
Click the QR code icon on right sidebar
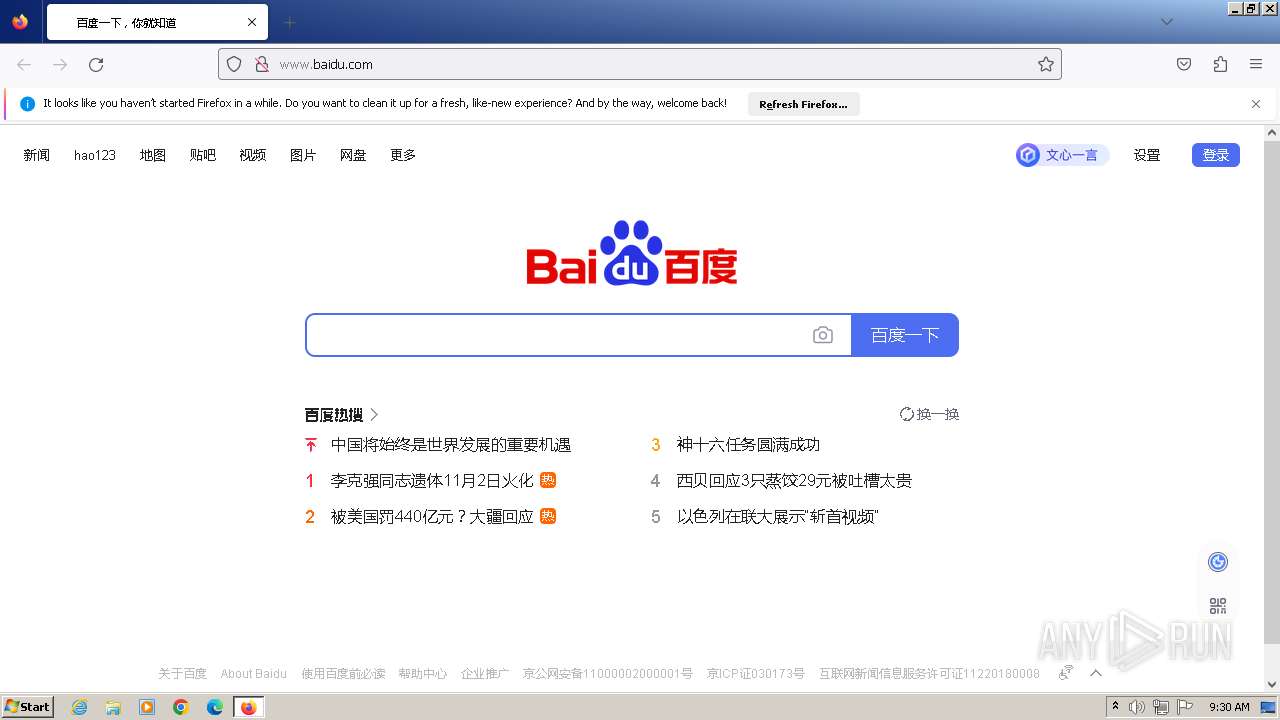click(x=1218, y=606)
